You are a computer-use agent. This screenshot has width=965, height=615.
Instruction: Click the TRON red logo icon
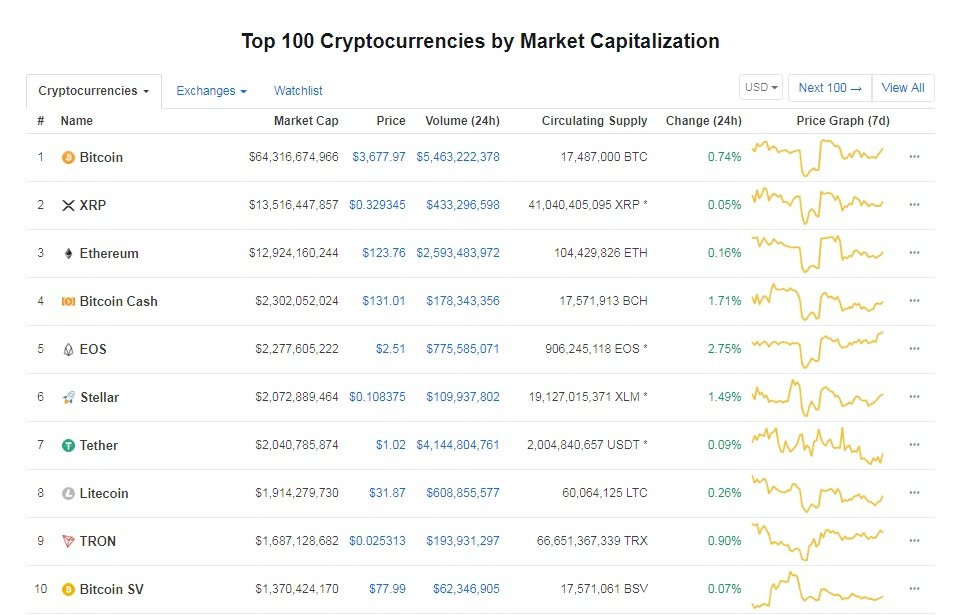68,541
